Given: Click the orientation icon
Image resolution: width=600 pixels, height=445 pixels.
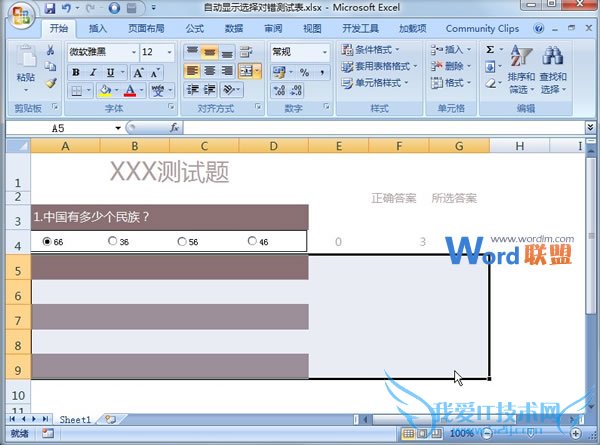Looking at the screenshot, I should click(228, 90).
